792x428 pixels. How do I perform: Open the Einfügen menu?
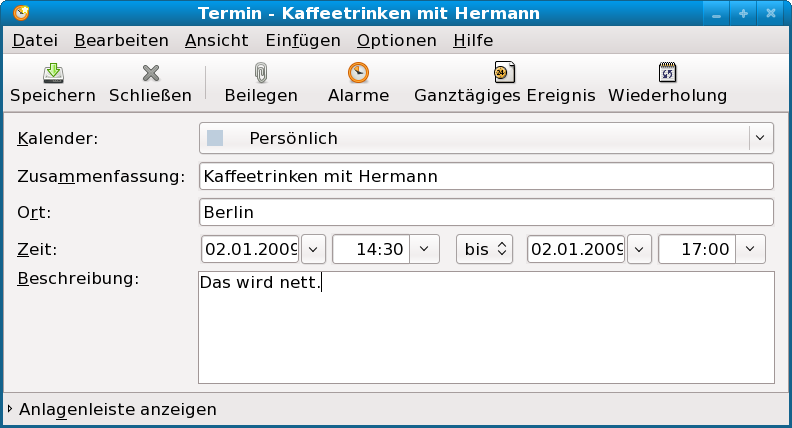tap(303, 40)
